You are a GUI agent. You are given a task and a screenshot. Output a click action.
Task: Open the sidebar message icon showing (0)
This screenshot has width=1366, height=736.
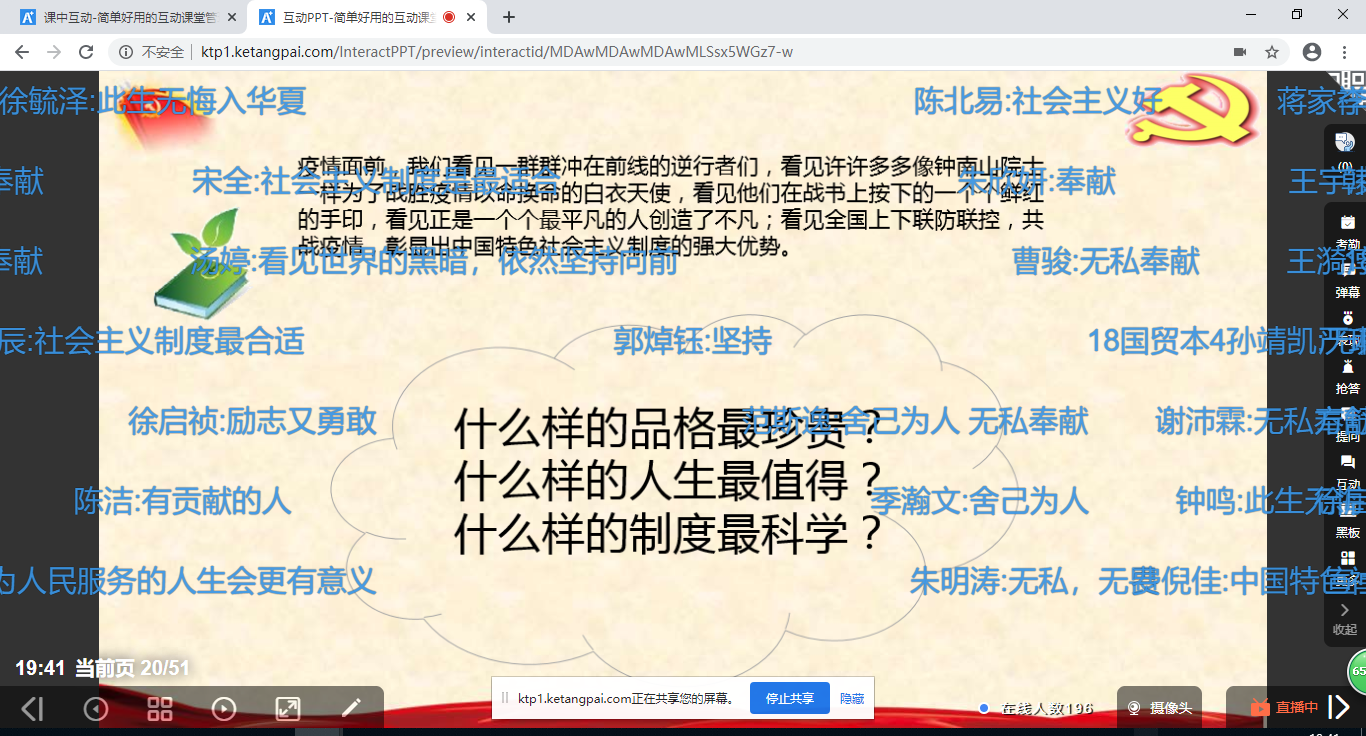pos(1345,148)
